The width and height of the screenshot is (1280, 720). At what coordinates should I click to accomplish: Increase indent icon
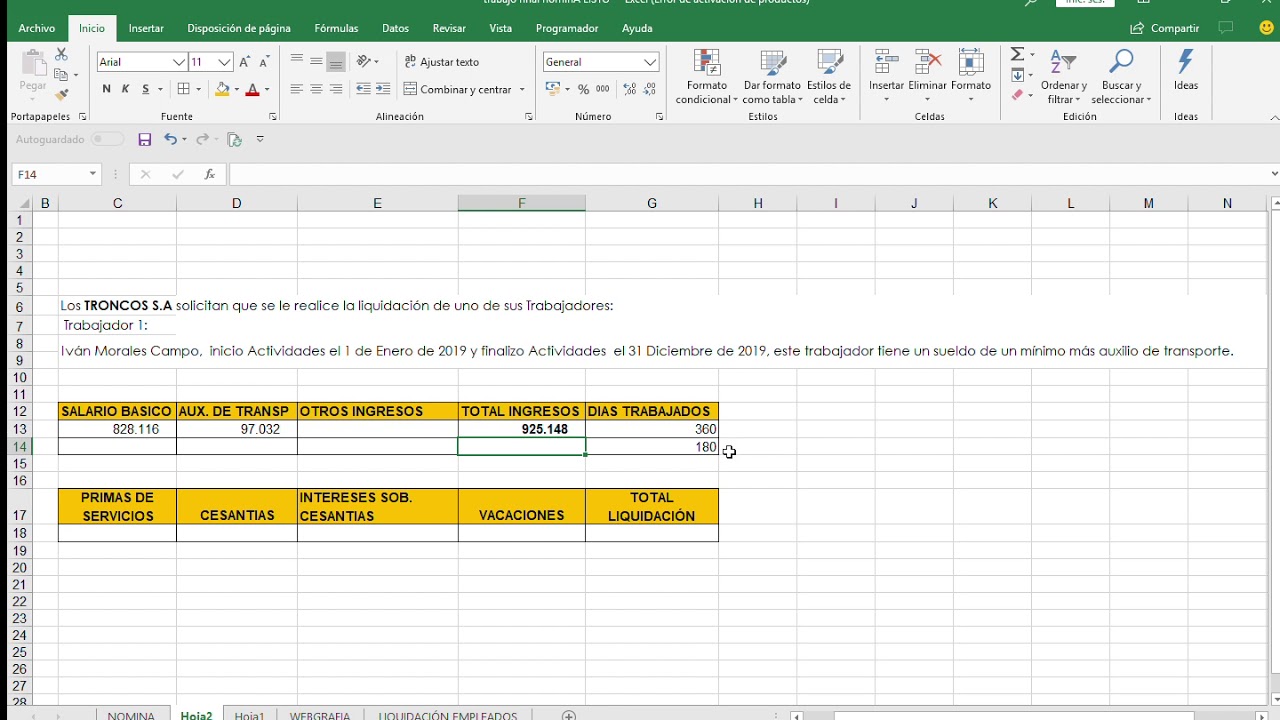[x=383, y=89]
